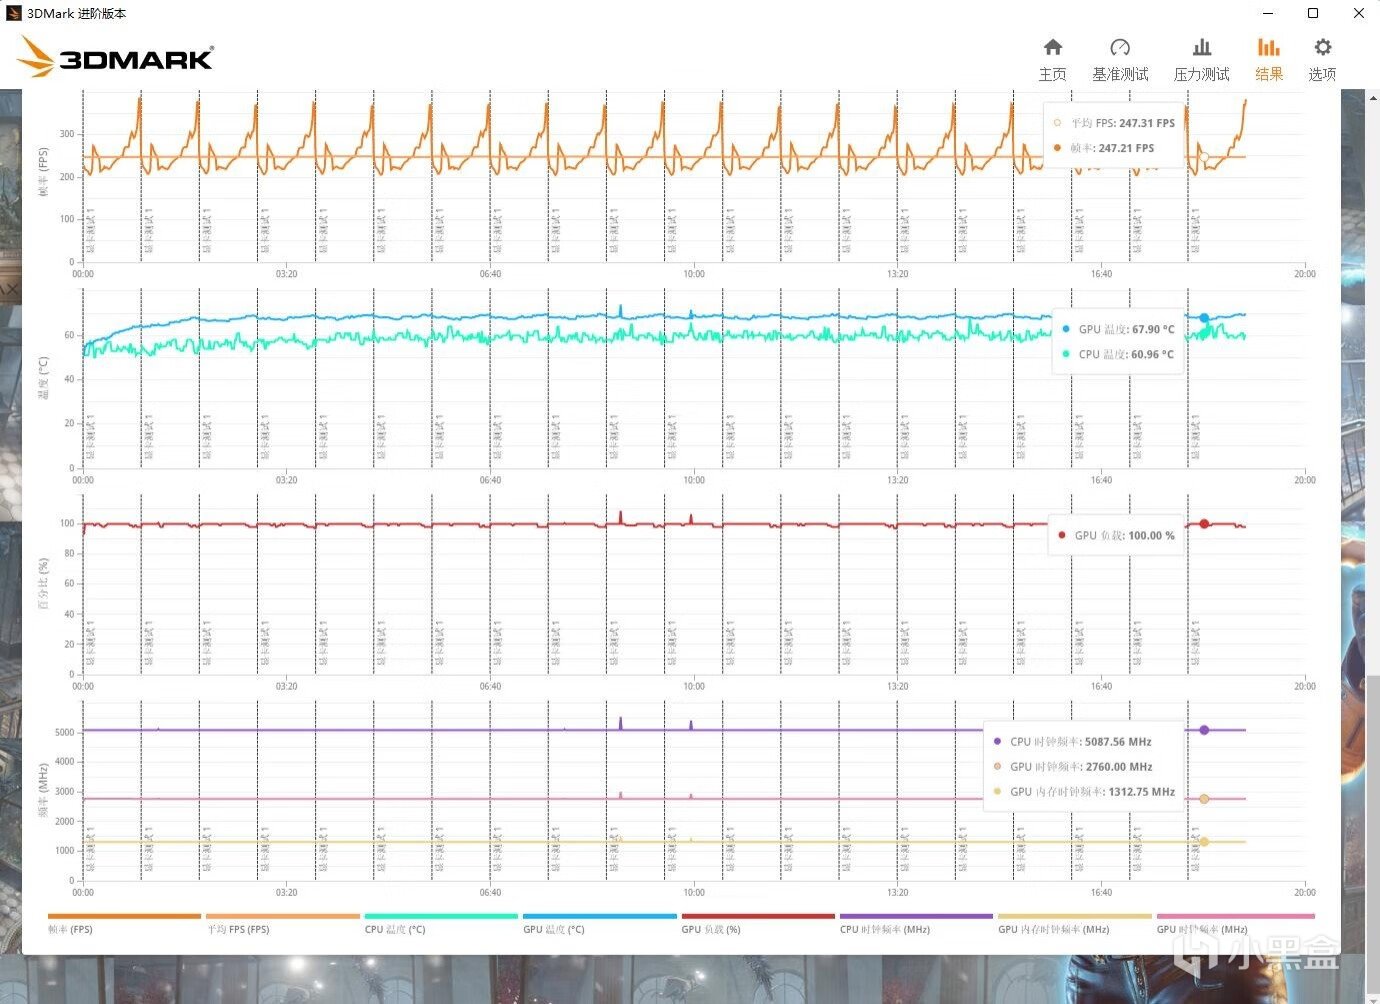
Task: Click the 频率 (MHz) vertical axis title
Action: [43, 790]
